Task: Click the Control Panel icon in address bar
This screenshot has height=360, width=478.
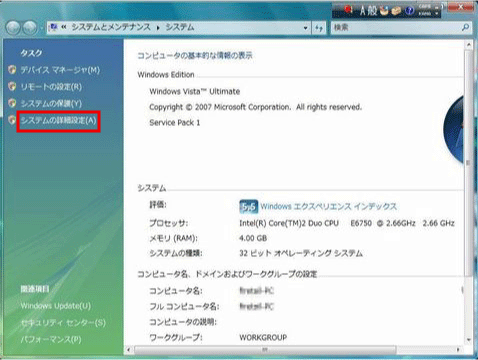Action: (x=53, y=27)
